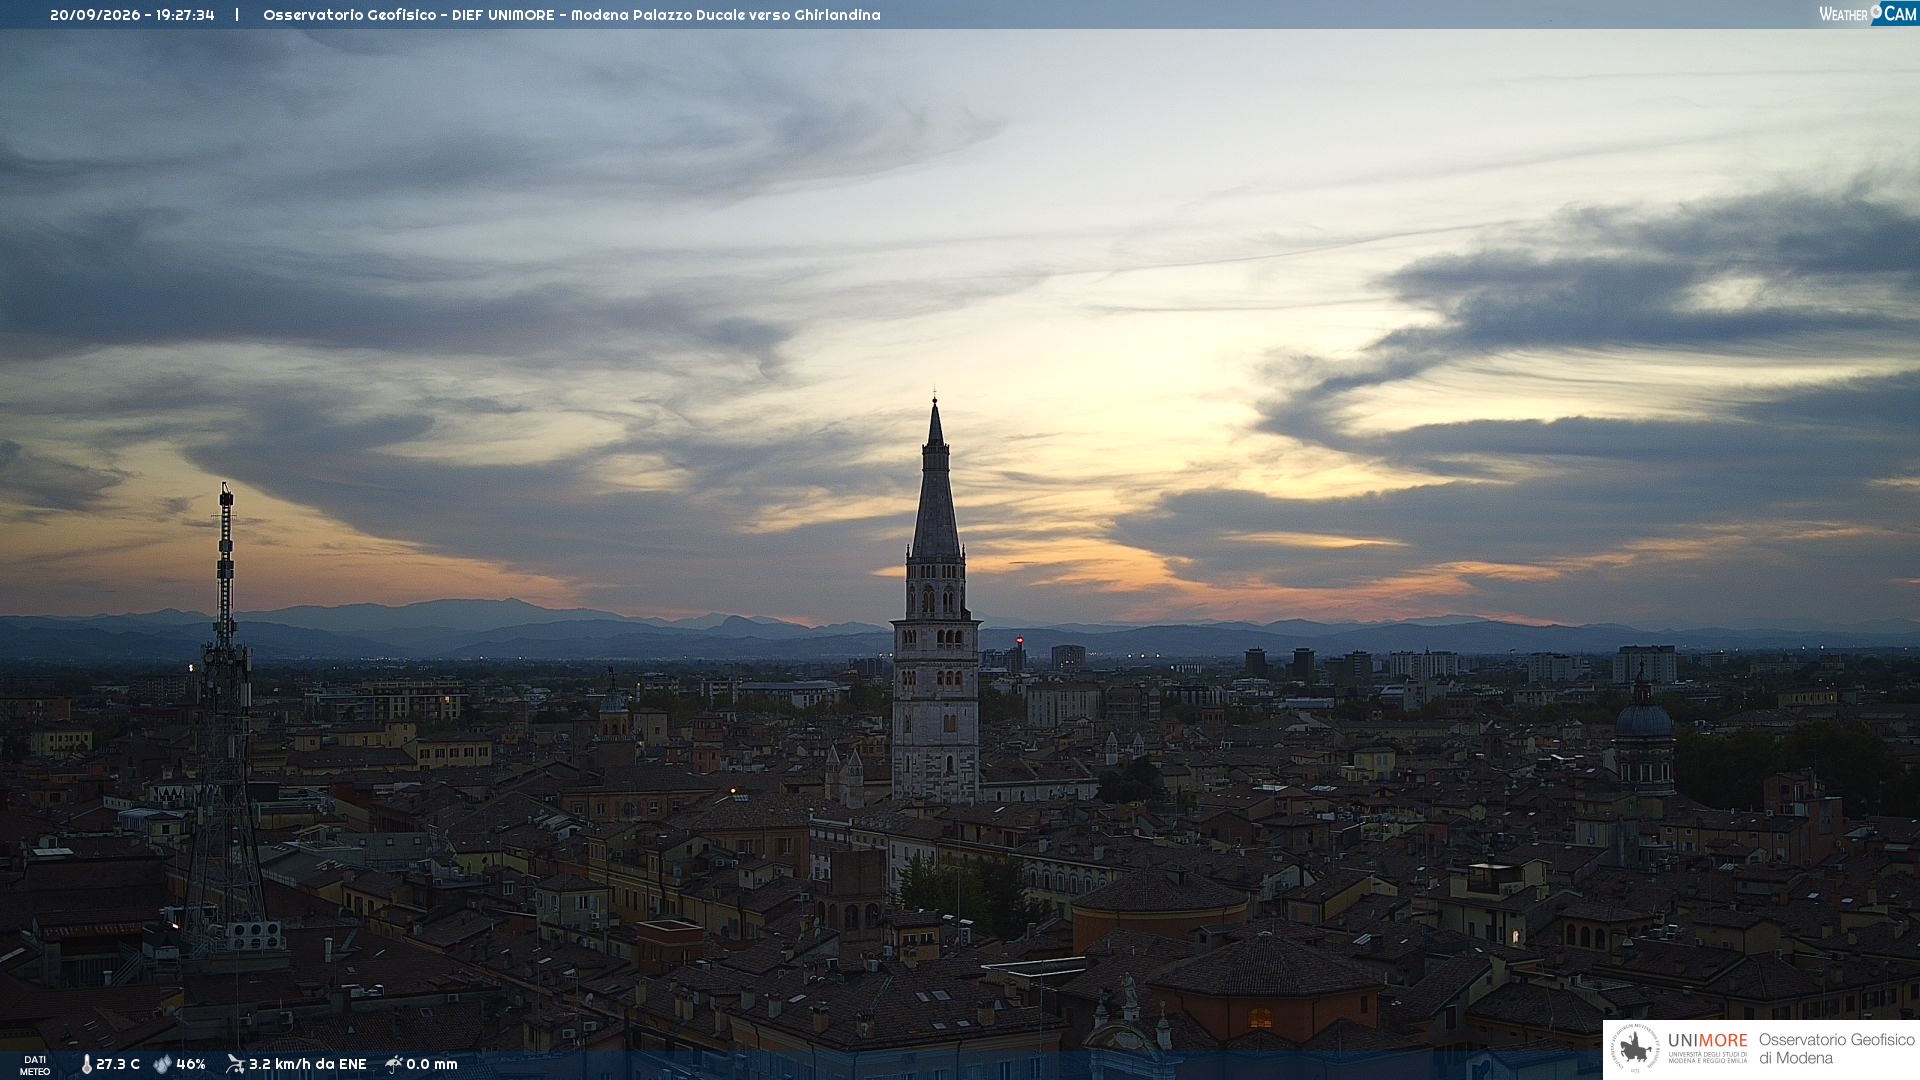Click Osservatorio Geofisico di Modena text
The image size is (1920, 1080).
pyautogui.click(x=1836, y=1049)
